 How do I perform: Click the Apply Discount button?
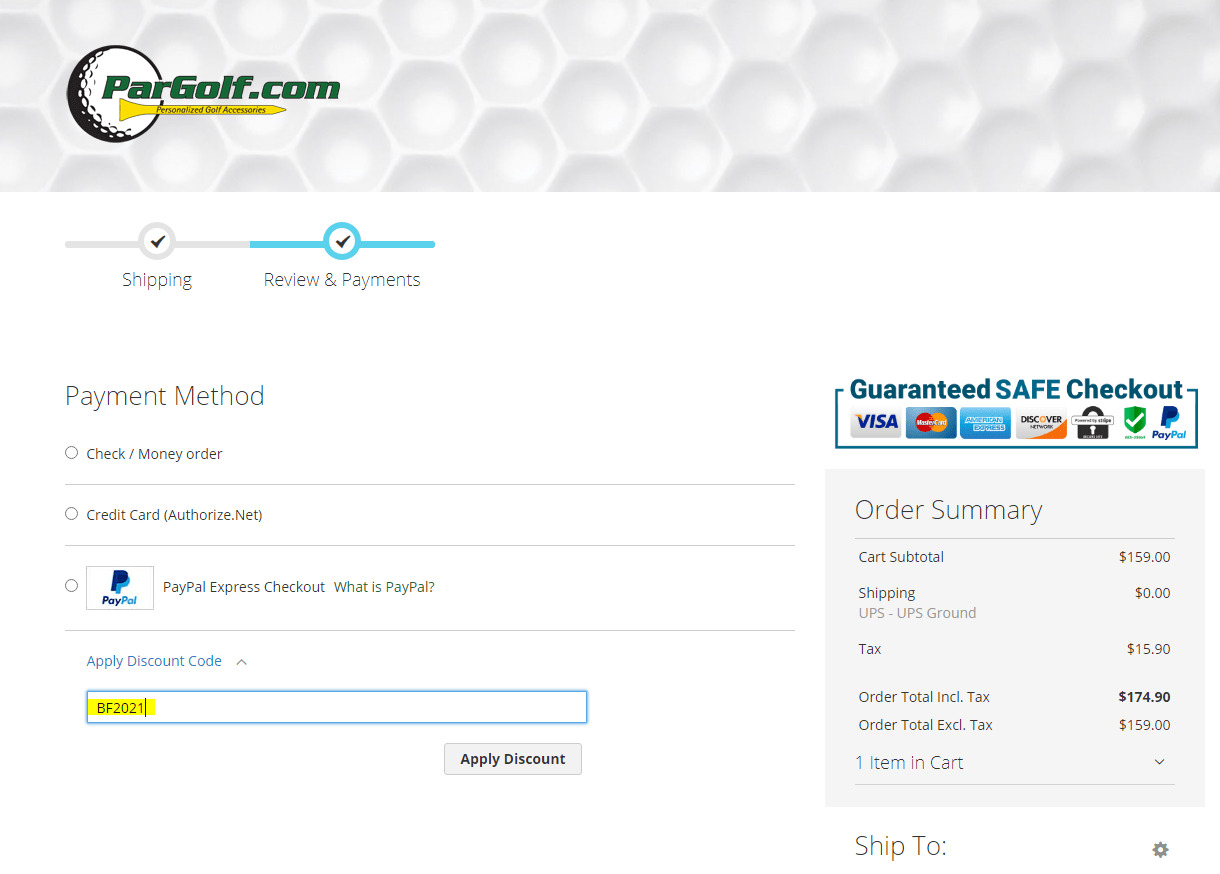click(512, 758)
